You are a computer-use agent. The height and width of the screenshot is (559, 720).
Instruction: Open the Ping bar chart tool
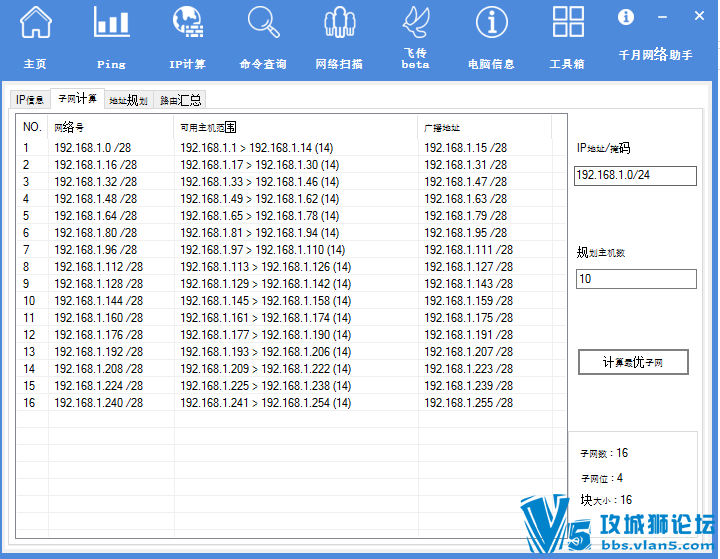click(111, 22)
